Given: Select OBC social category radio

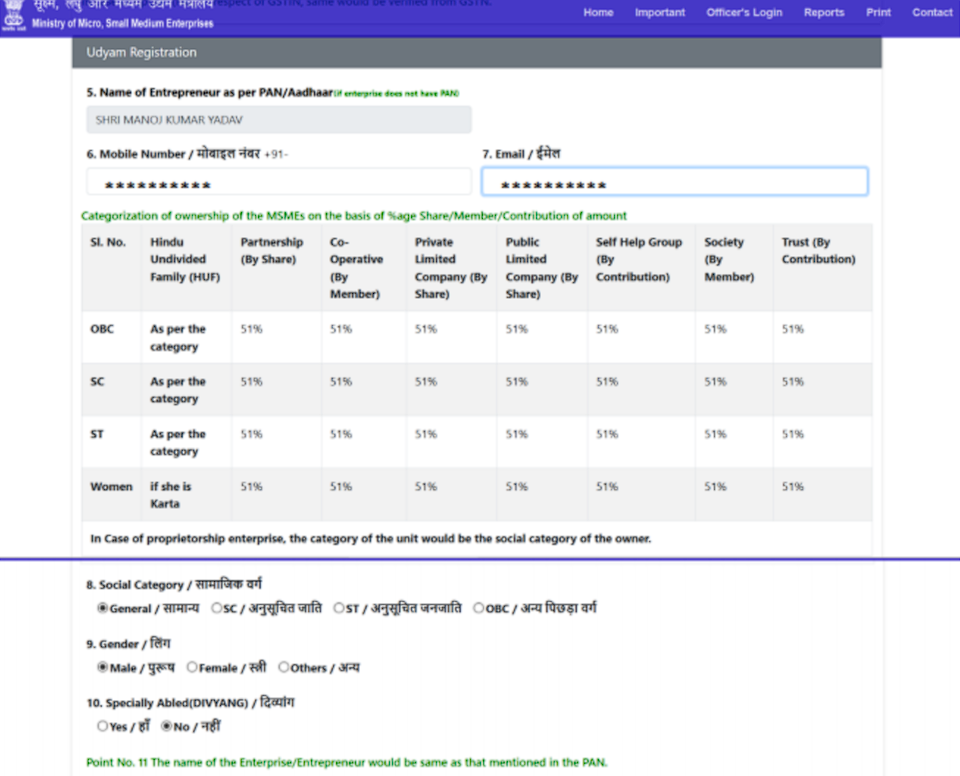Looking at the screenshot, I should (x=478, y=608).
